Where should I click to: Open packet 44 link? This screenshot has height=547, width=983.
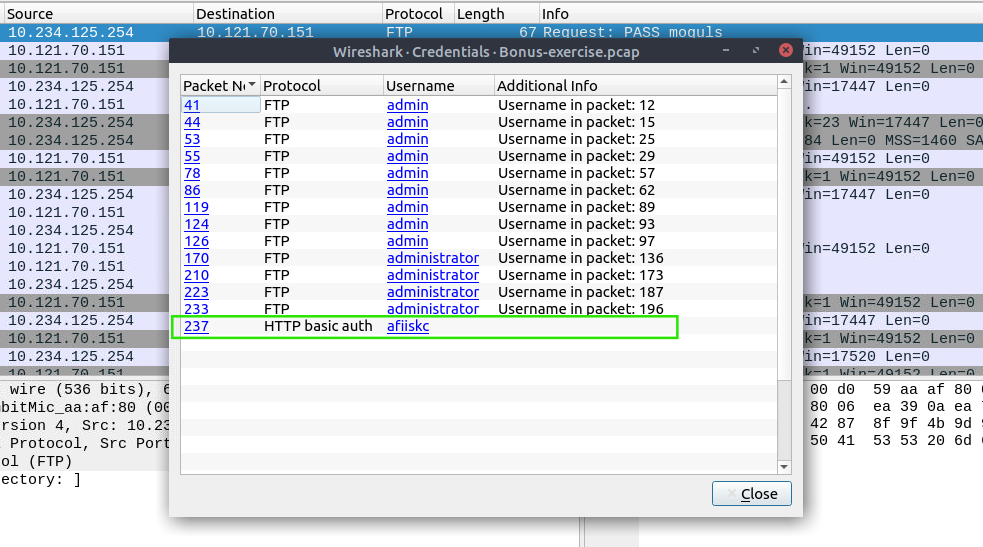click(192, 122)
